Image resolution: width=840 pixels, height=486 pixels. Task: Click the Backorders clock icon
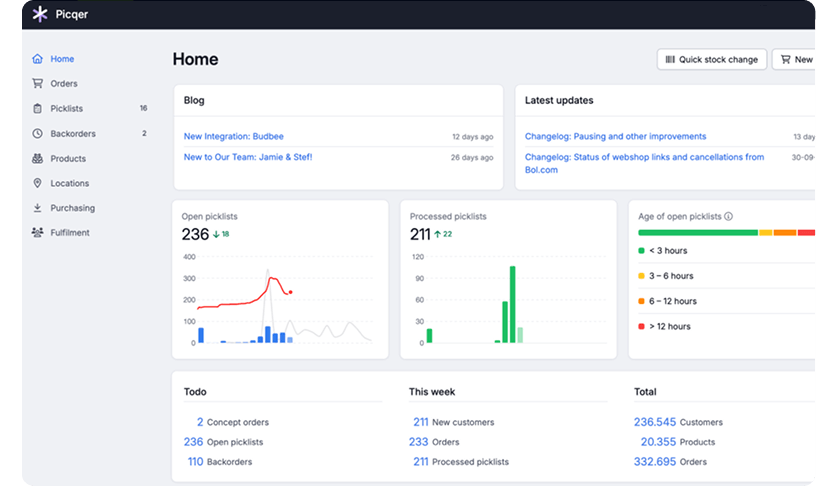37,133
